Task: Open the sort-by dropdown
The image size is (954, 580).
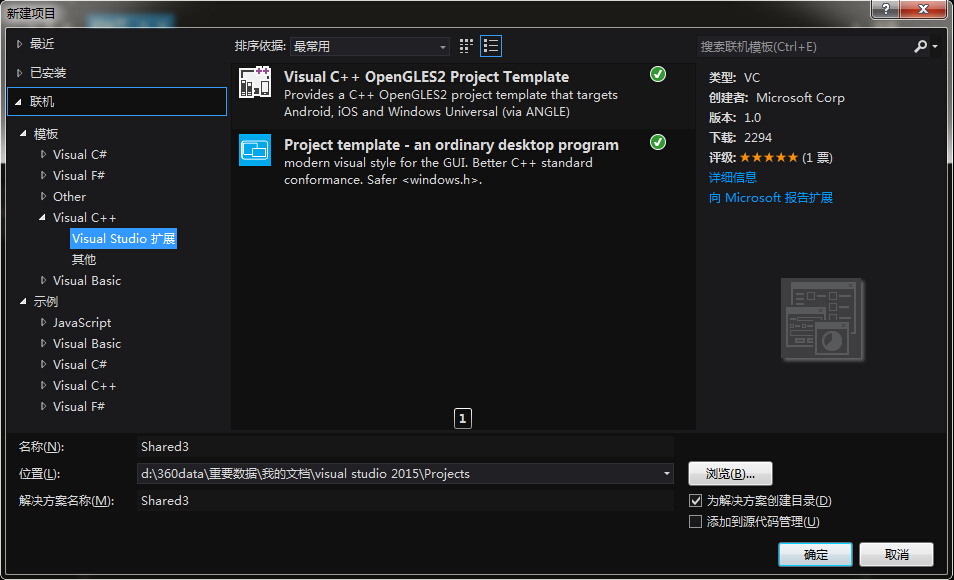Action: tap(370, 46)
